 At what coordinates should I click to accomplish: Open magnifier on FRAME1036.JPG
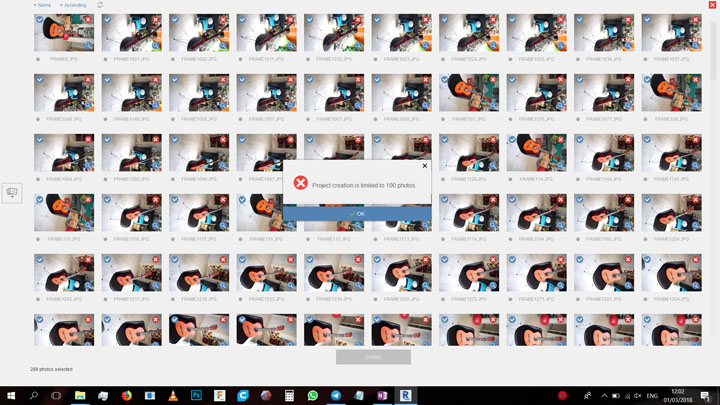[628, 45]
